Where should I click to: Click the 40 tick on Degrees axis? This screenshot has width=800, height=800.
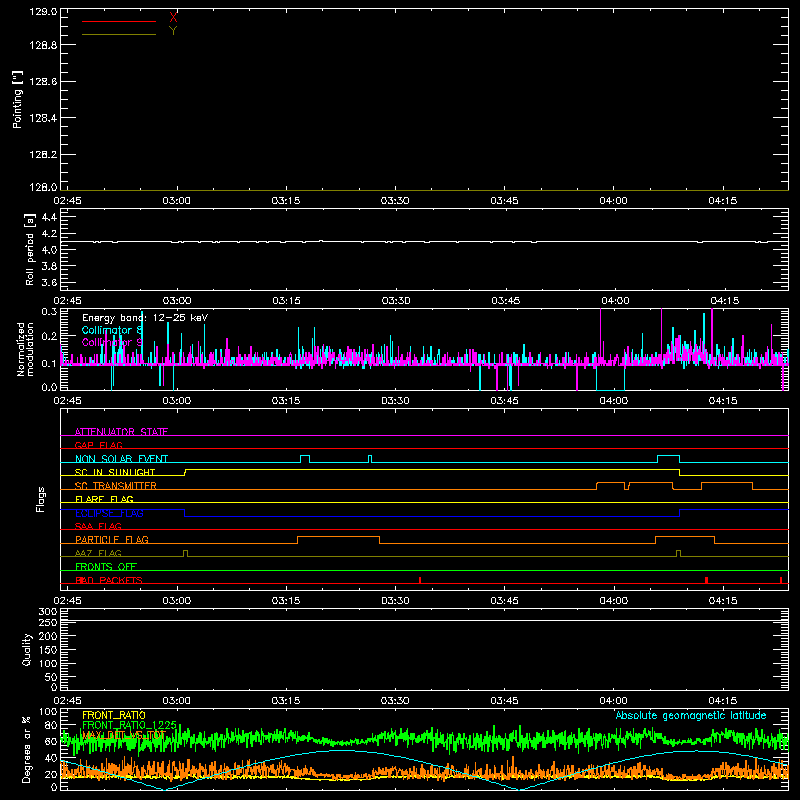coord(51,758)
